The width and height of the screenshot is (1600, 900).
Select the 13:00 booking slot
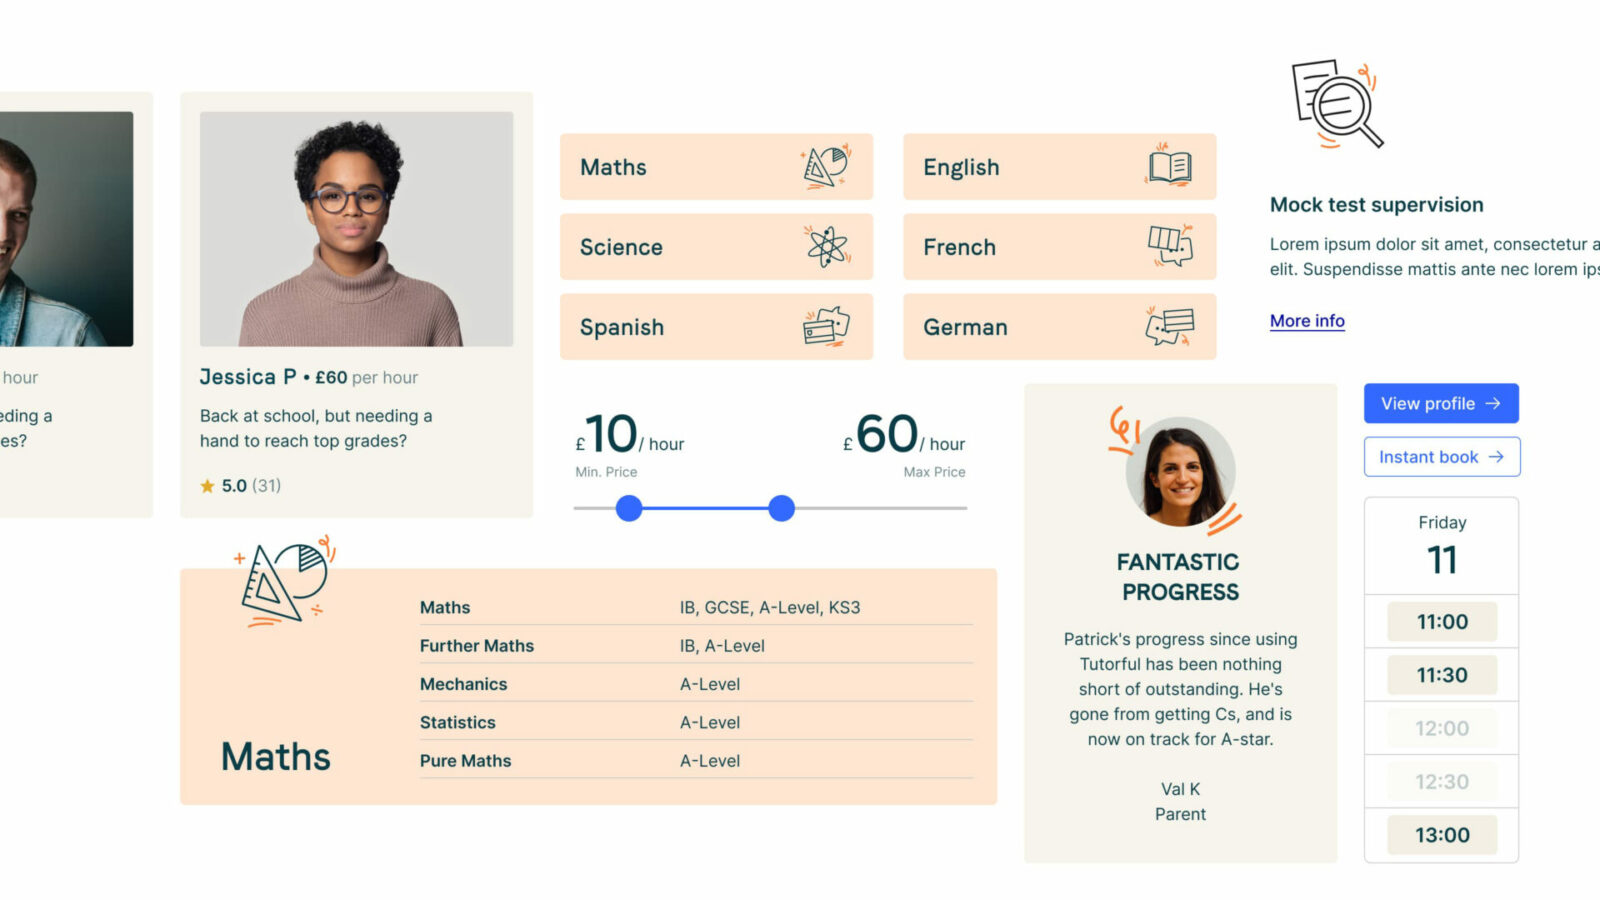(x=1441, y=834)
